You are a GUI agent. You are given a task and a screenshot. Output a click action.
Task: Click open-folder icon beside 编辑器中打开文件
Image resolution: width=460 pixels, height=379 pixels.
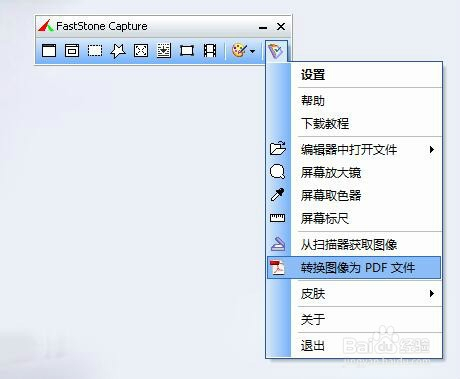(x=278, y=148)
